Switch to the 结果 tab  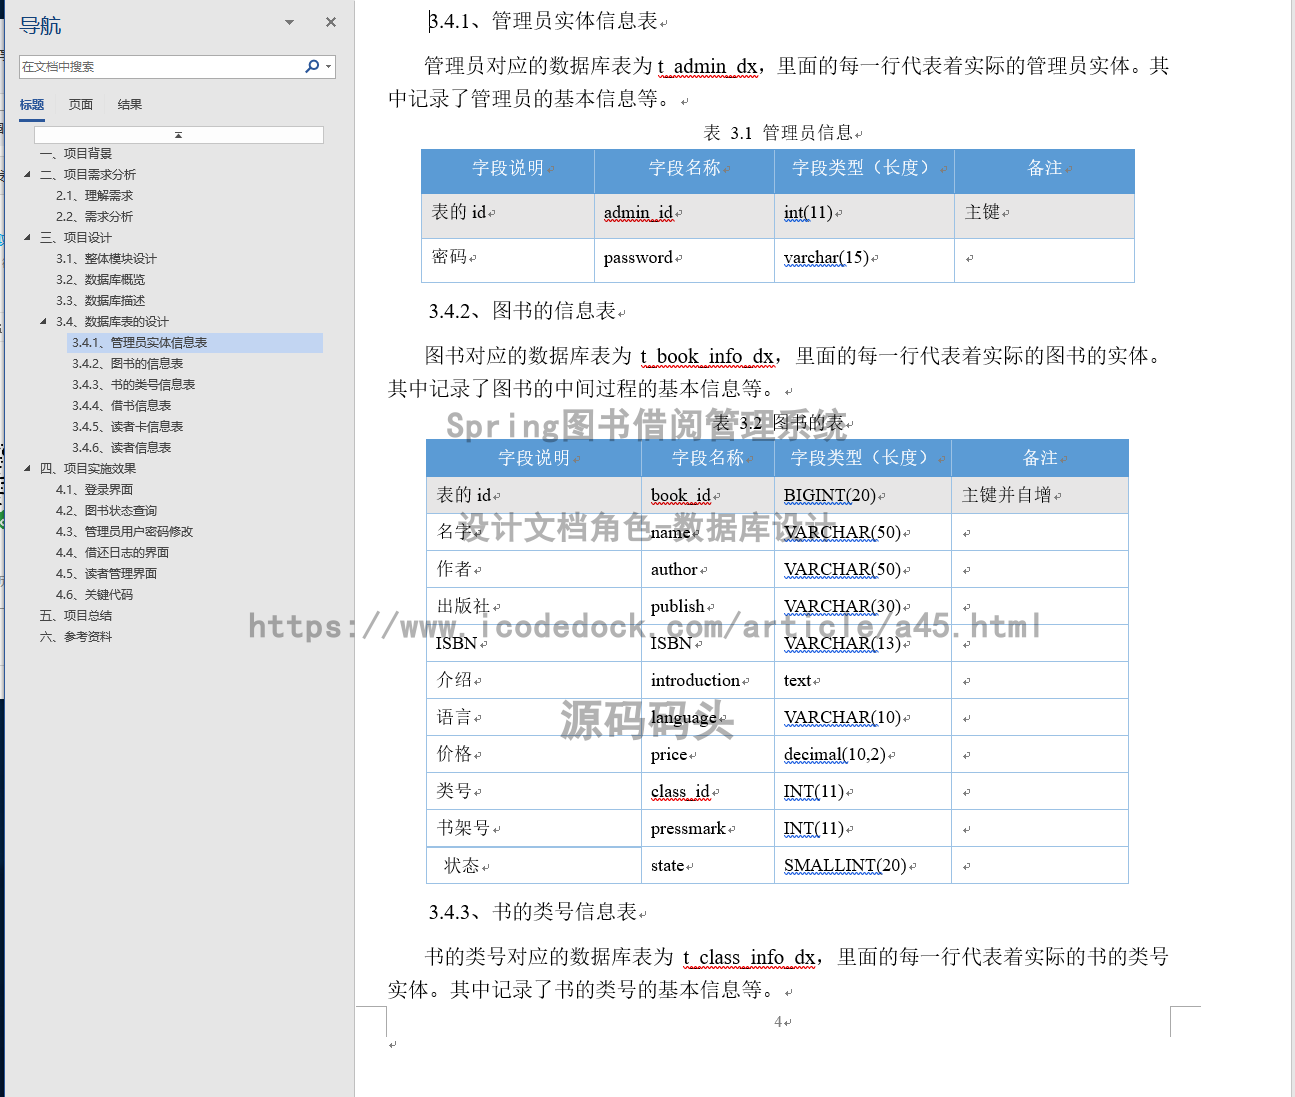click(129, 104)
